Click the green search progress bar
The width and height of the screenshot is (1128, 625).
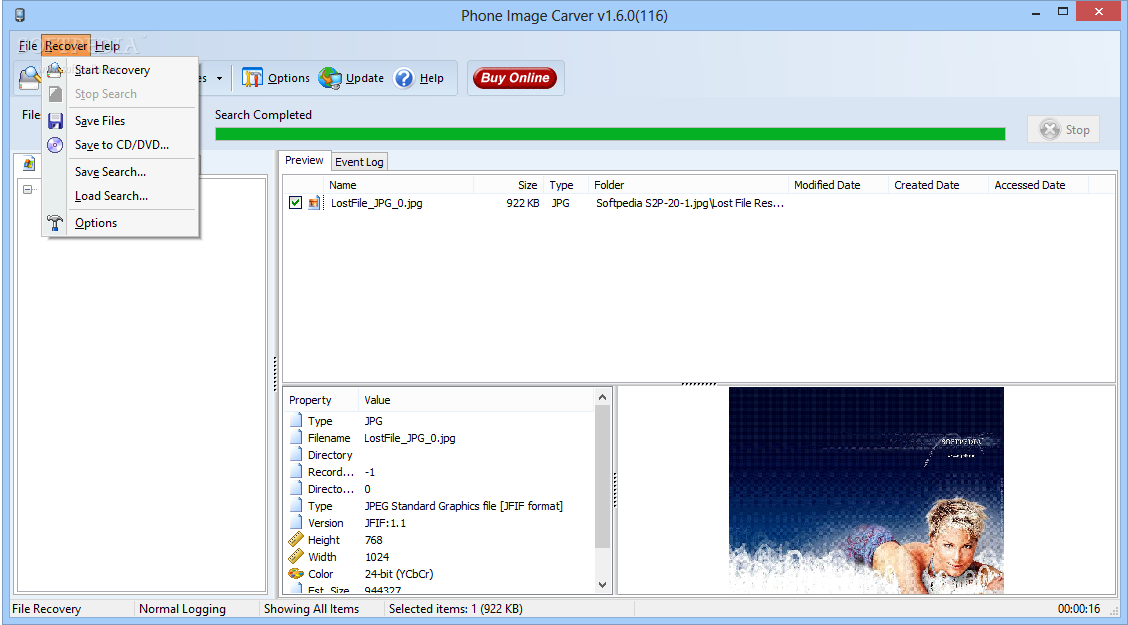click(610, 134)
